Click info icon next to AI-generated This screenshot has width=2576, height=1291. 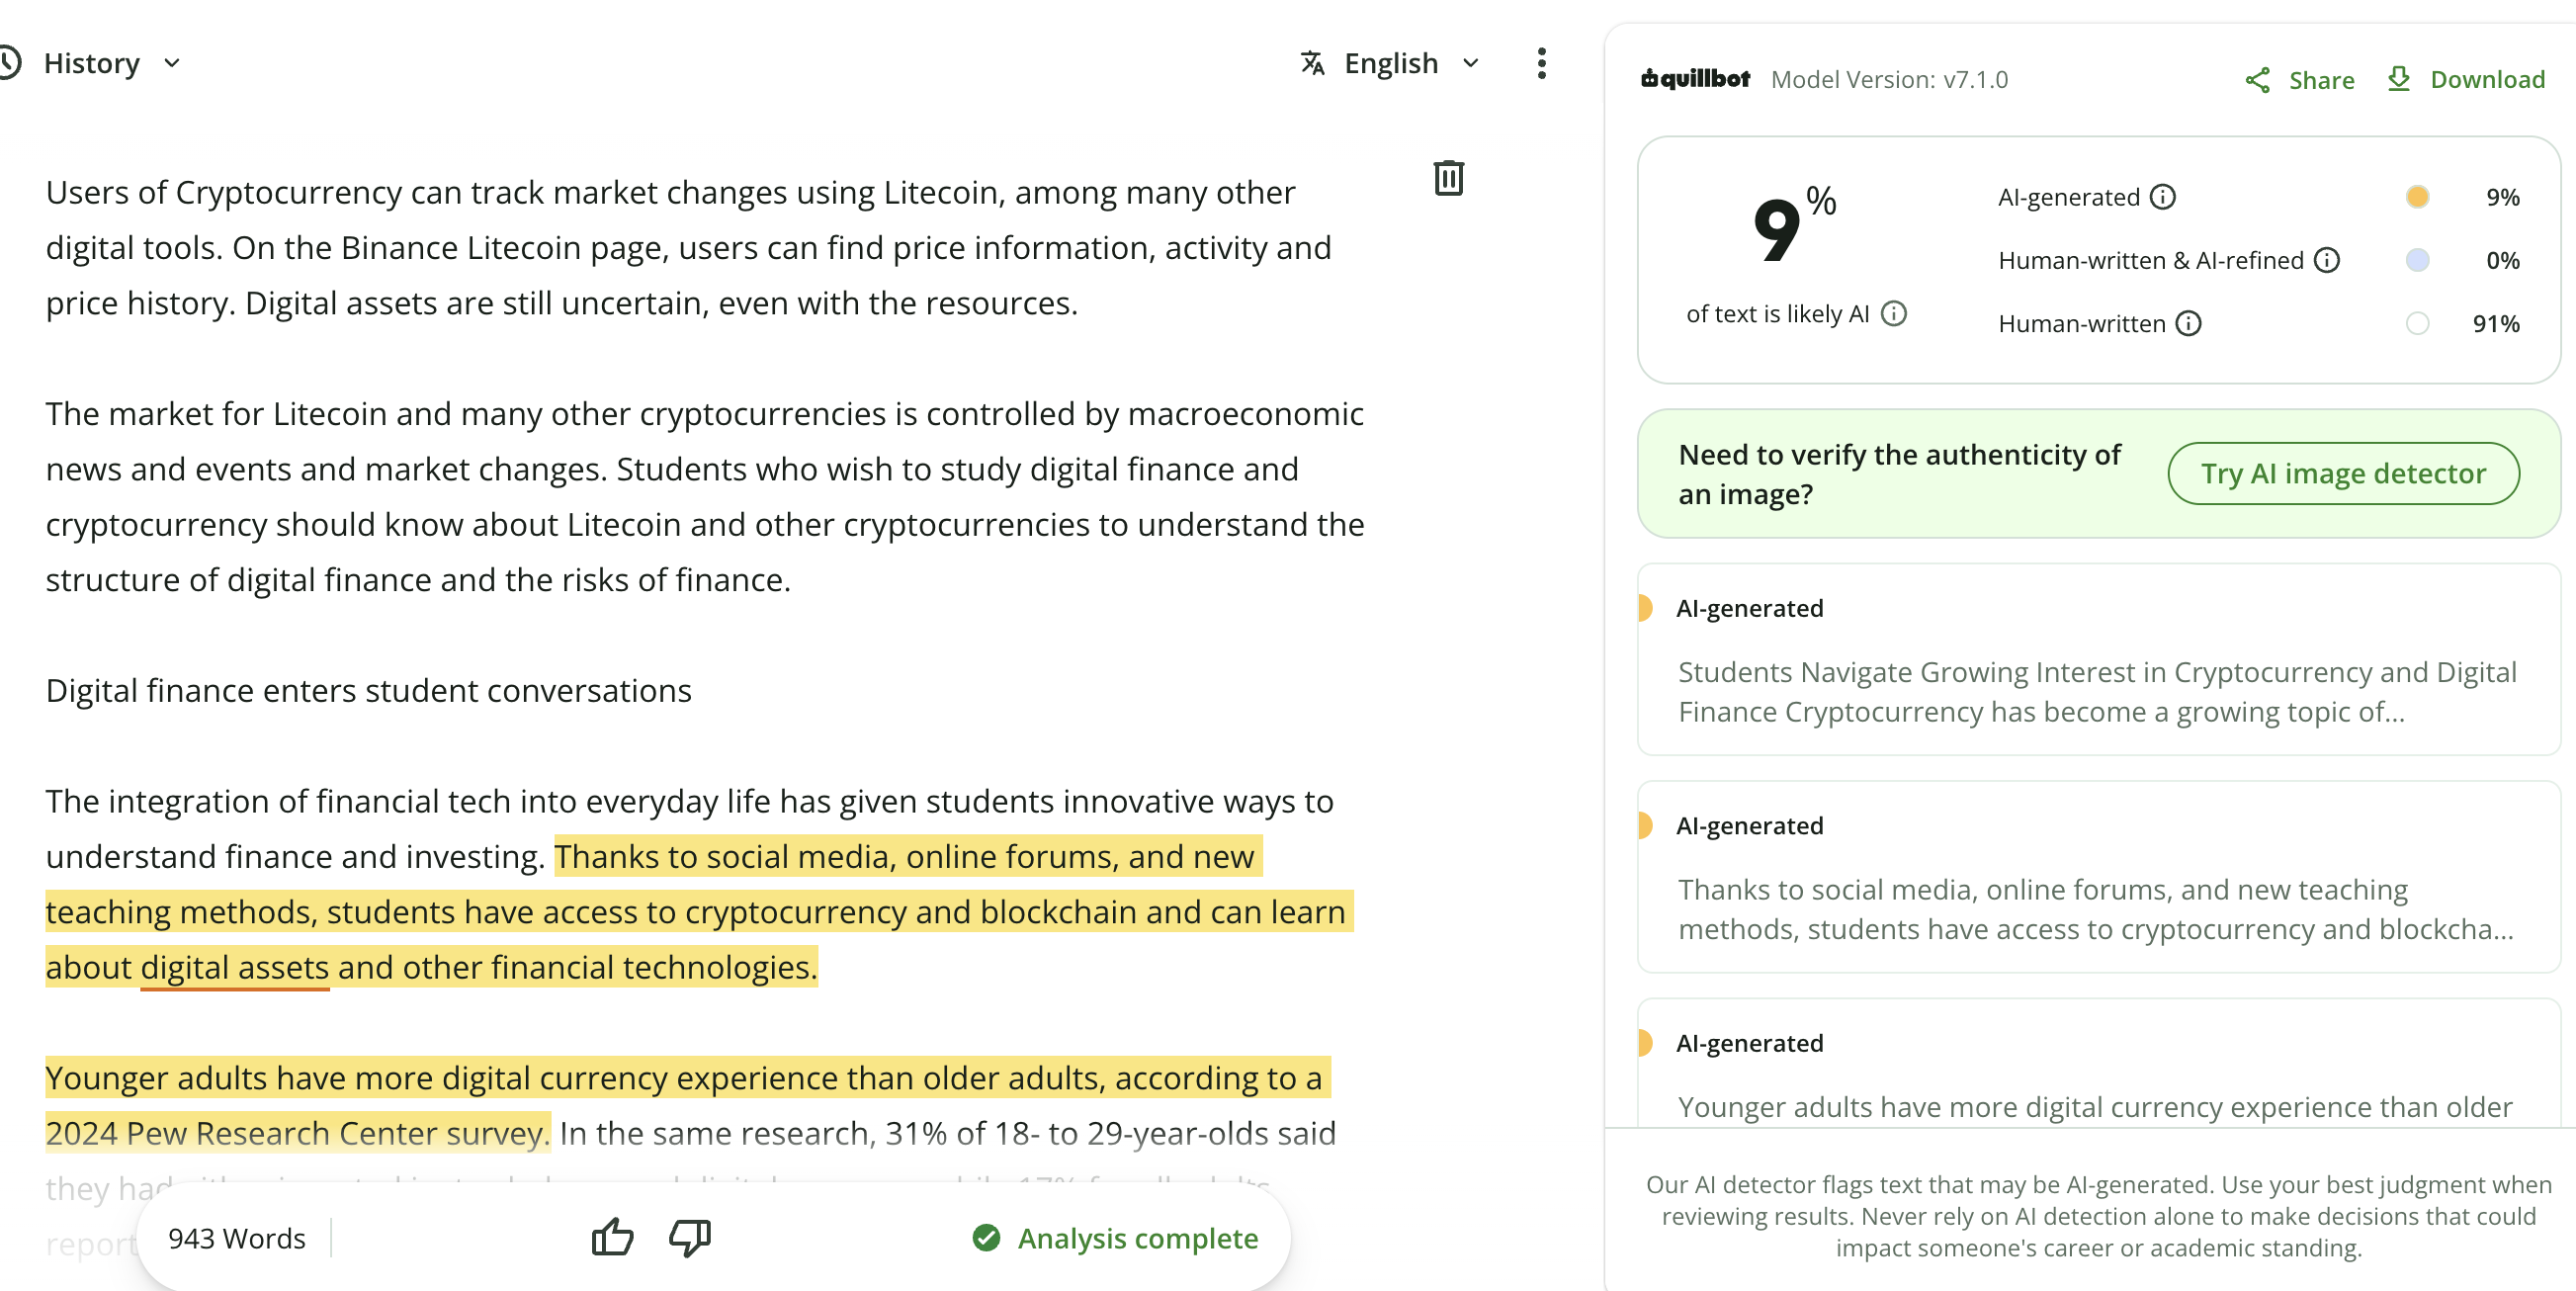coord(2163,197)
